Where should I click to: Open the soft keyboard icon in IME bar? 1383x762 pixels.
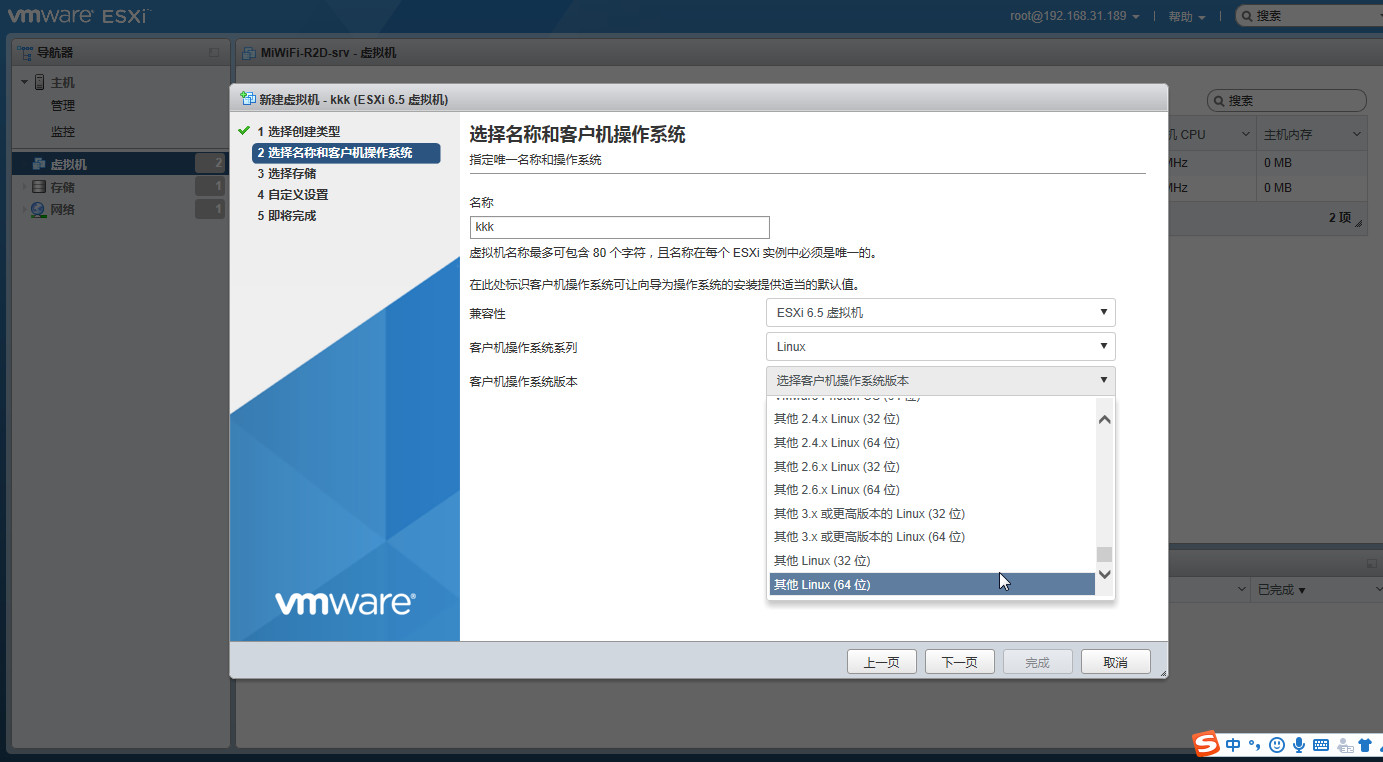[1320, 745]
